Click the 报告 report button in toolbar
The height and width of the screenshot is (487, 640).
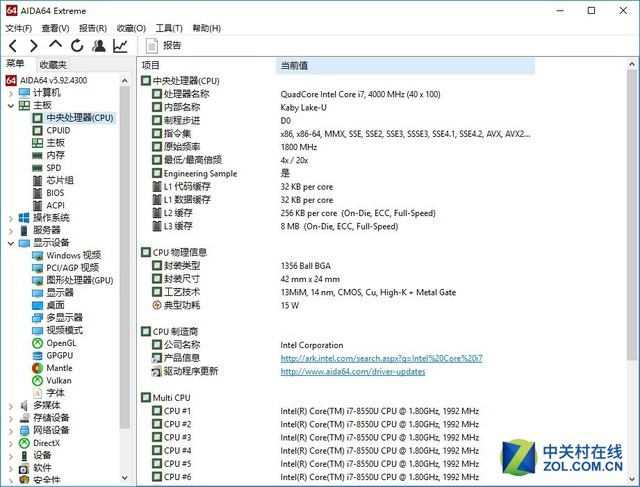[x=164, y=45]
